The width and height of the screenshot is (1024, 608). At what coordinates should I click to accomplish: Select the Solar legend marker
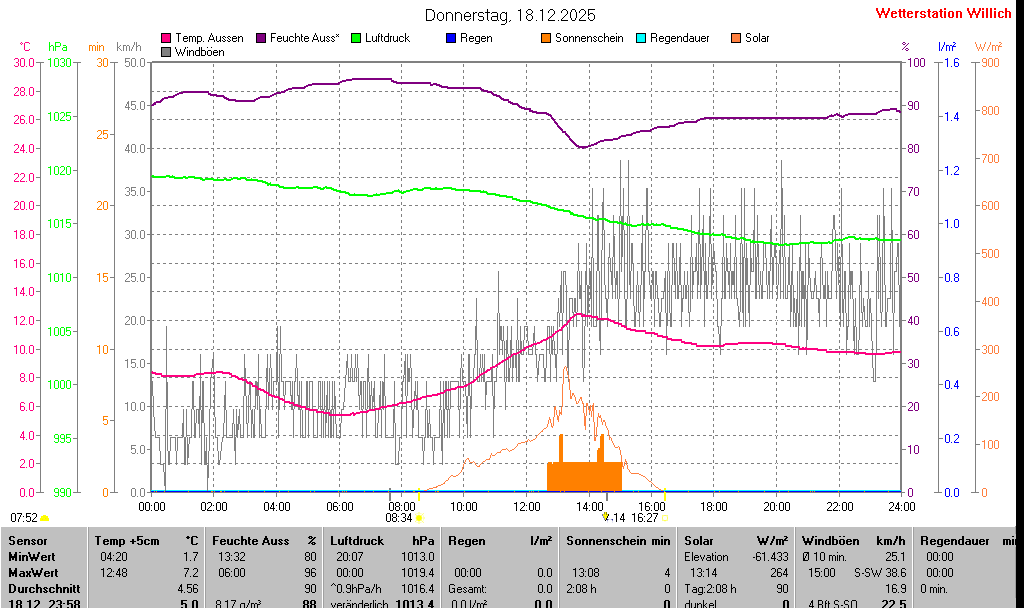point(736,38)
